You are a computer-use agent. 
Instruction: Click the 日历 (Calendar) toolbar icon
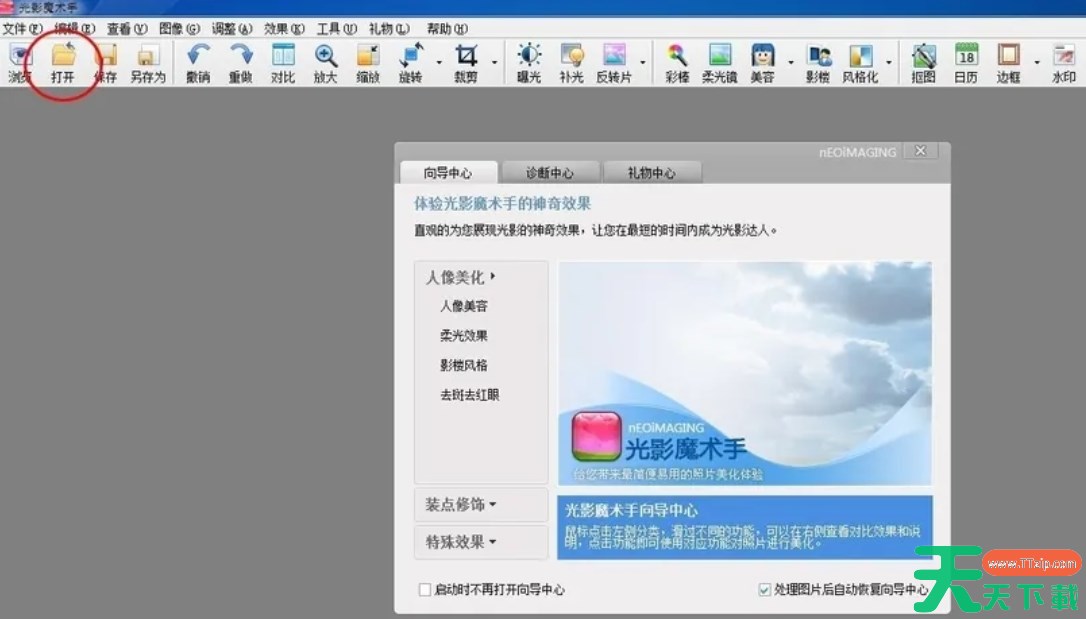pyautogui.click(x=966, y=62)
